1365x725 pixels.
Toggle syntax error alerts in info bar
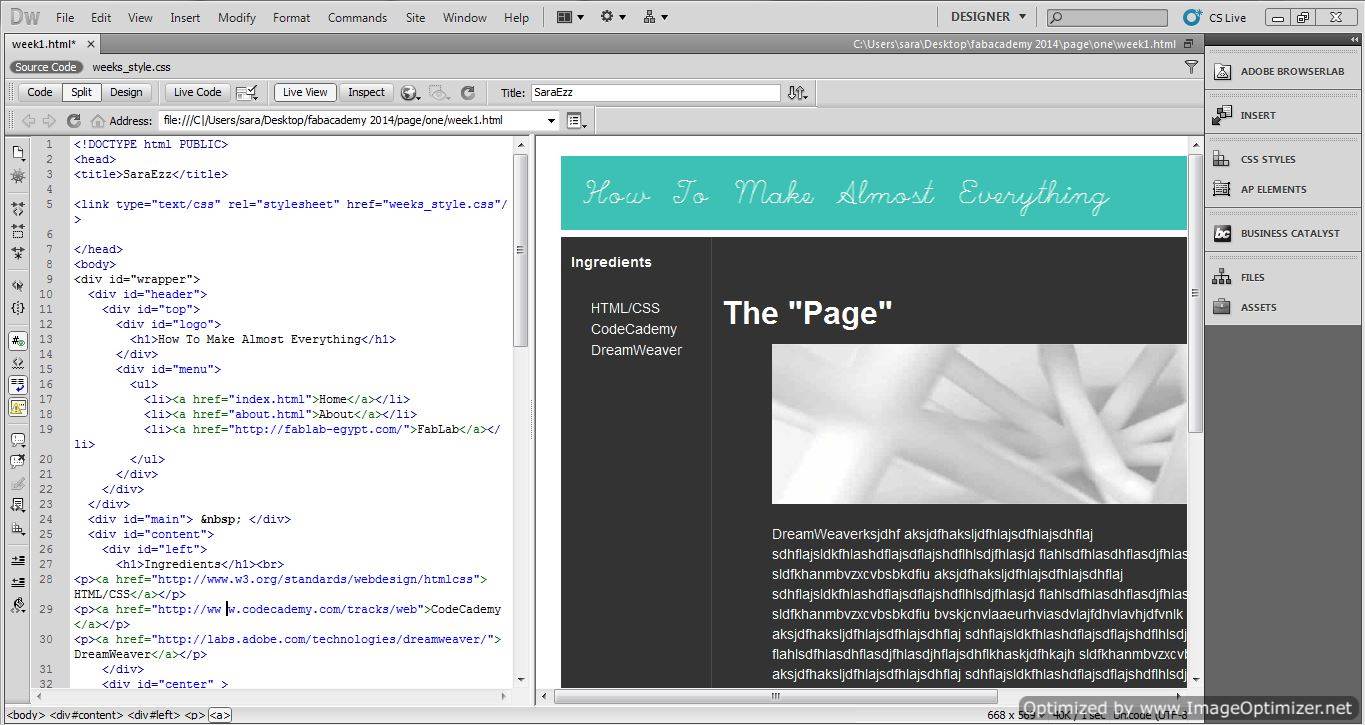(x=18, y=407)
